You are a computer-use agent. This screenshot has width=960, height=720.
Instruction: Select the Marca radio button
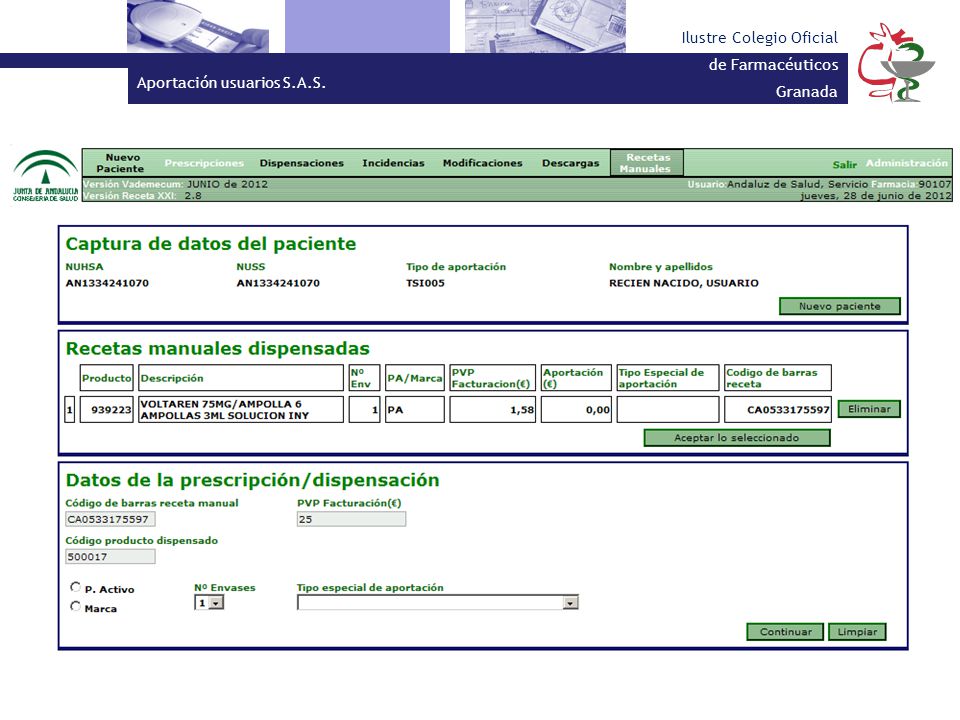click(x=75, y=606)
